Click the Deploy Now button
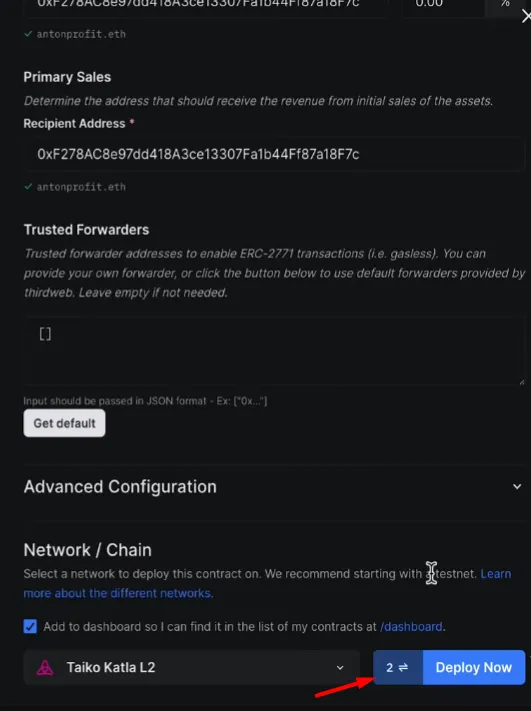The image size is (531, 711). point(474,667)
